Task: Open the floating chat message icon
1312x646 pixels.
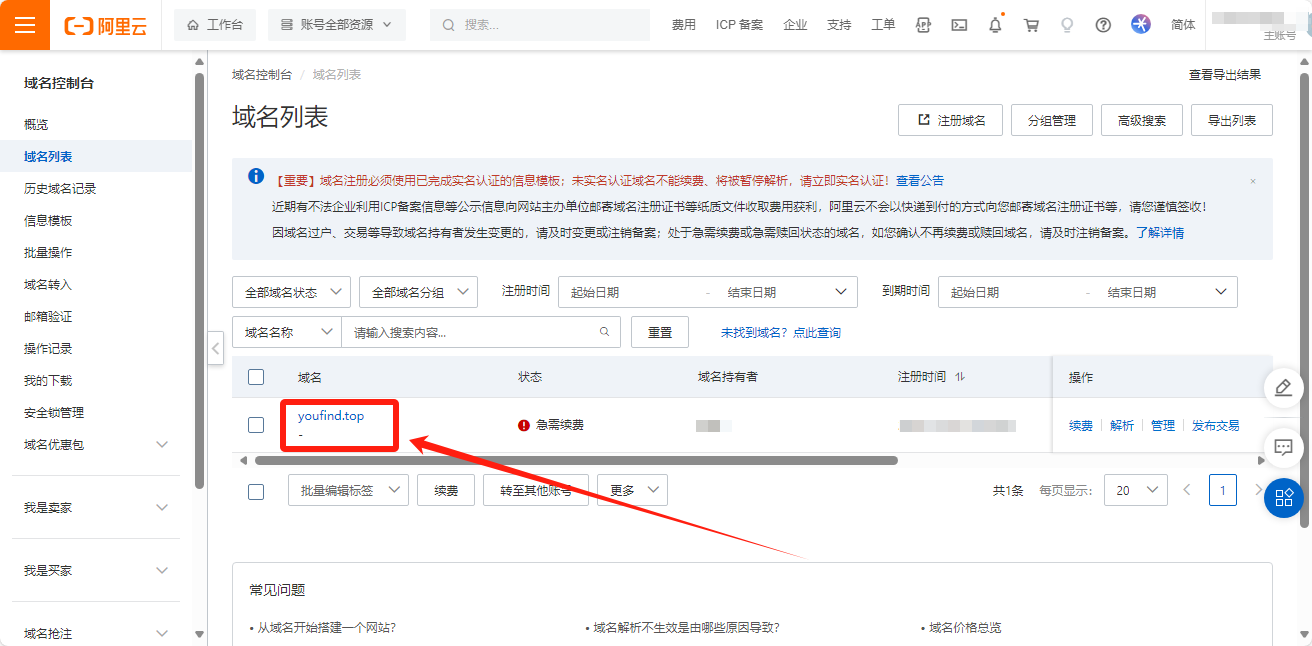Action: (1283, 446)
